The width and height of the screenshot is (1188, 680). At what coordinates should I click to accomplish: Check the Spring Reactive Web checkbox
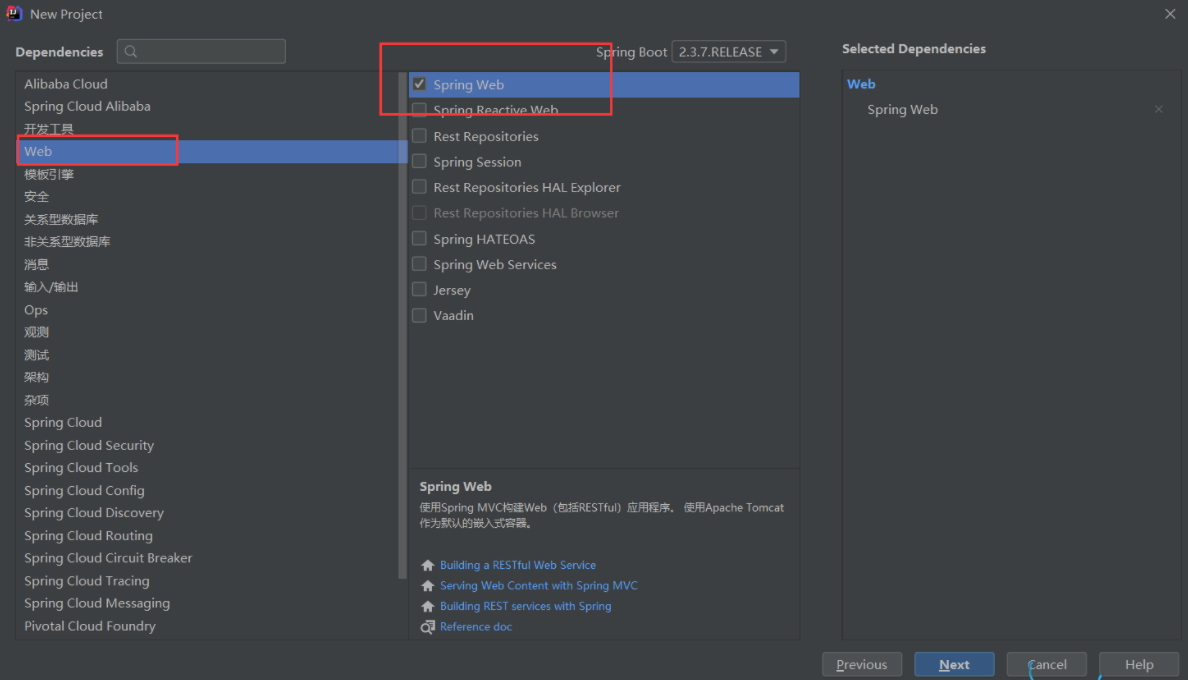419,110
